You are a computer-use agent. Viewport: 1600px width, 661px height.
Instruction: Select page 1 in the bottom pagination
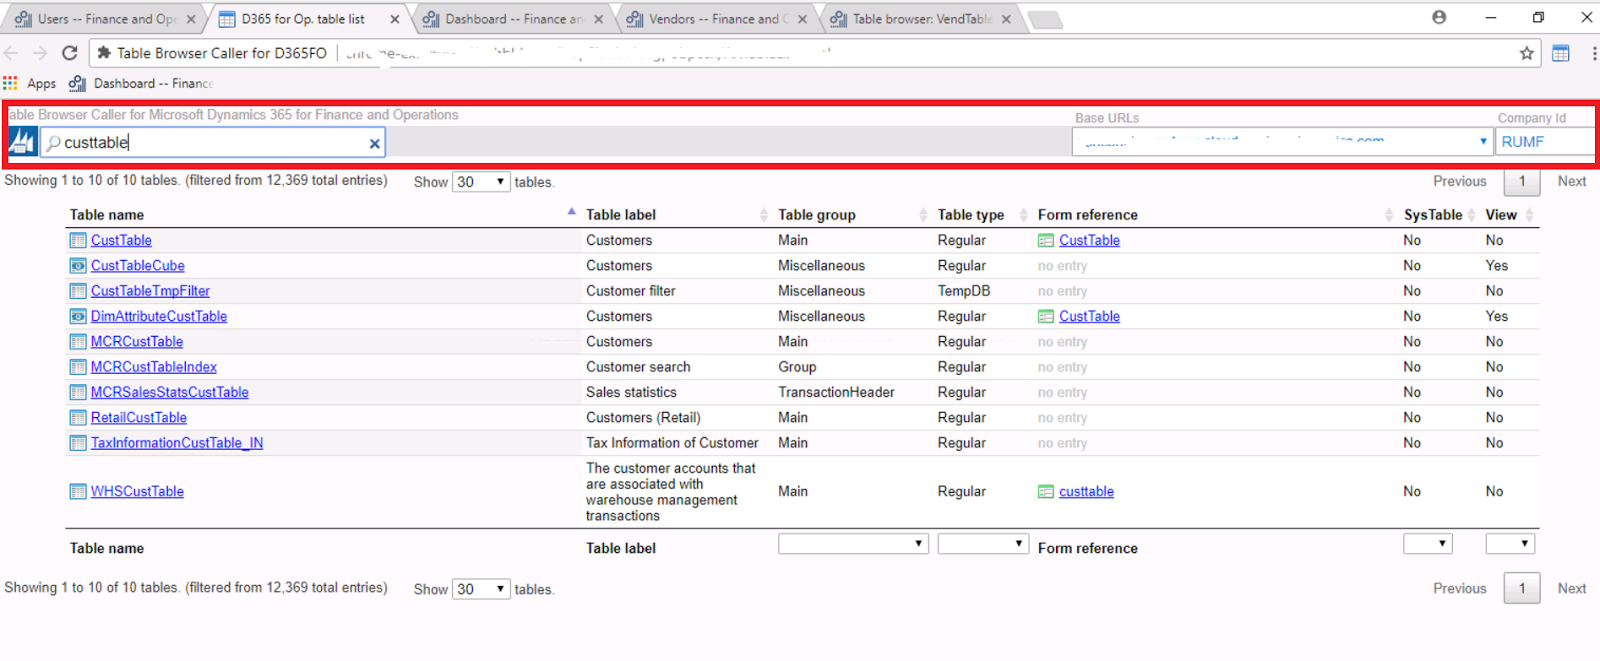click(1522, 588)
